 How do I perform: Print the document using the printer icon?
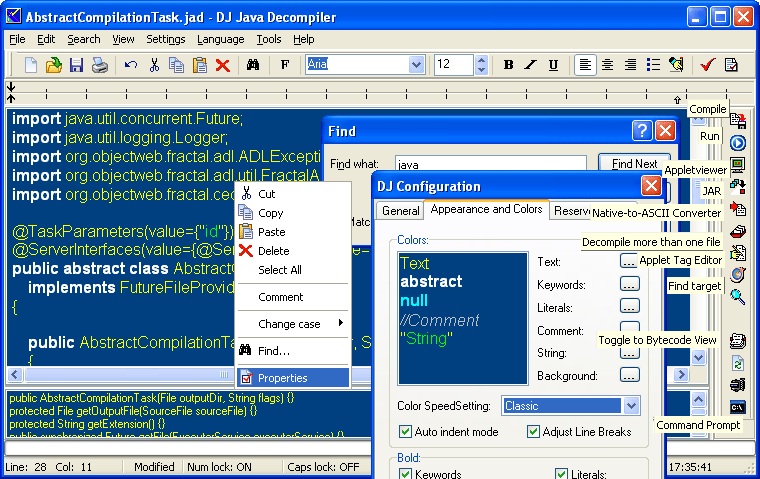pyautogui.click(x=99, y=64)
